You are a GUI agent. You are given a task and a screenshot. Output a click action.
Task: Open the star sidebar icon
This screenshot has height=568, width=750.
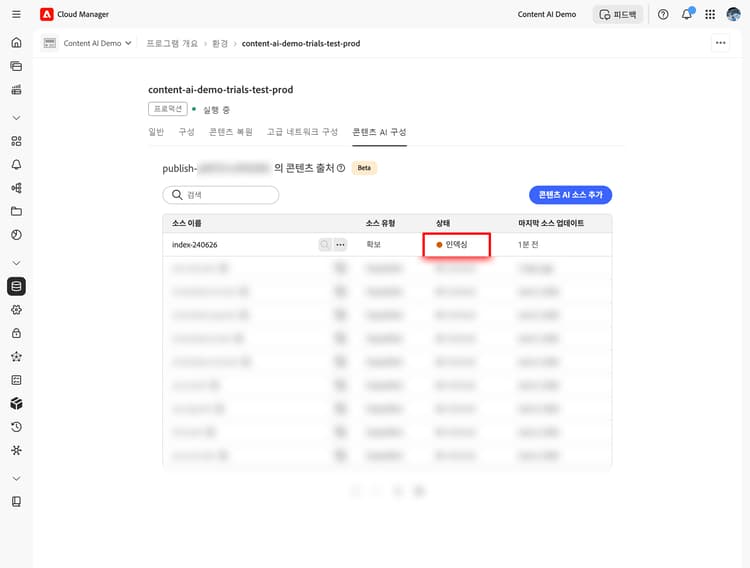[16, 356]
